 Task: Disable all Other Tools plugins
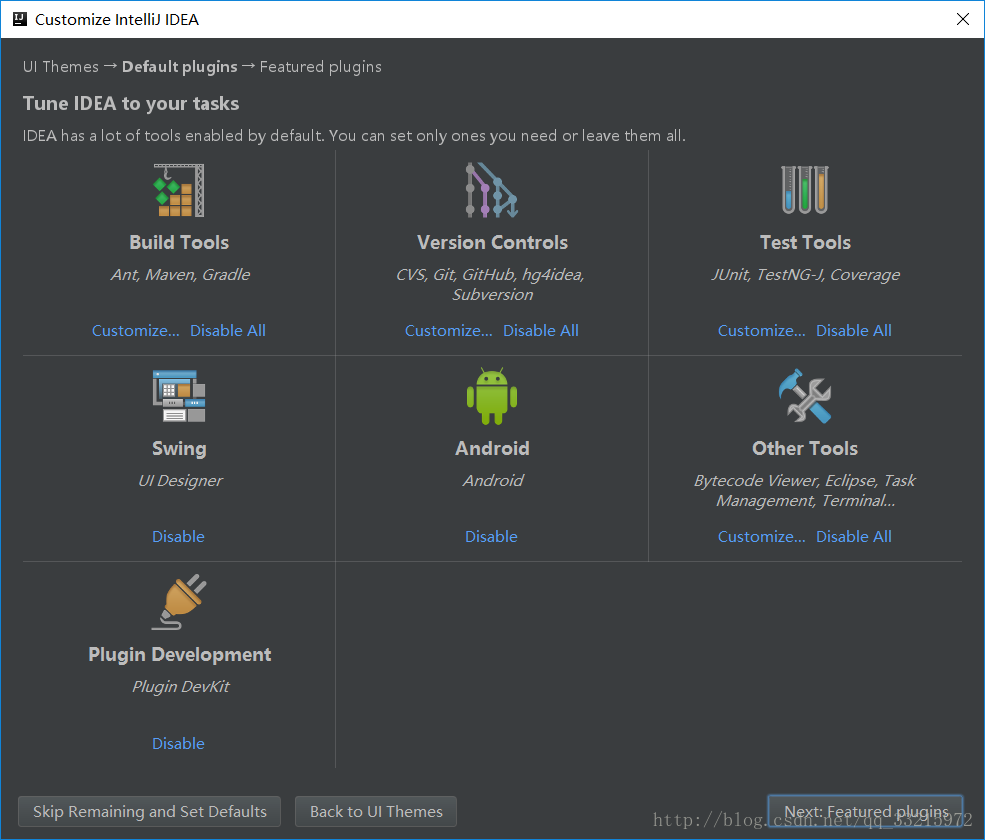(x=854, y=537)
